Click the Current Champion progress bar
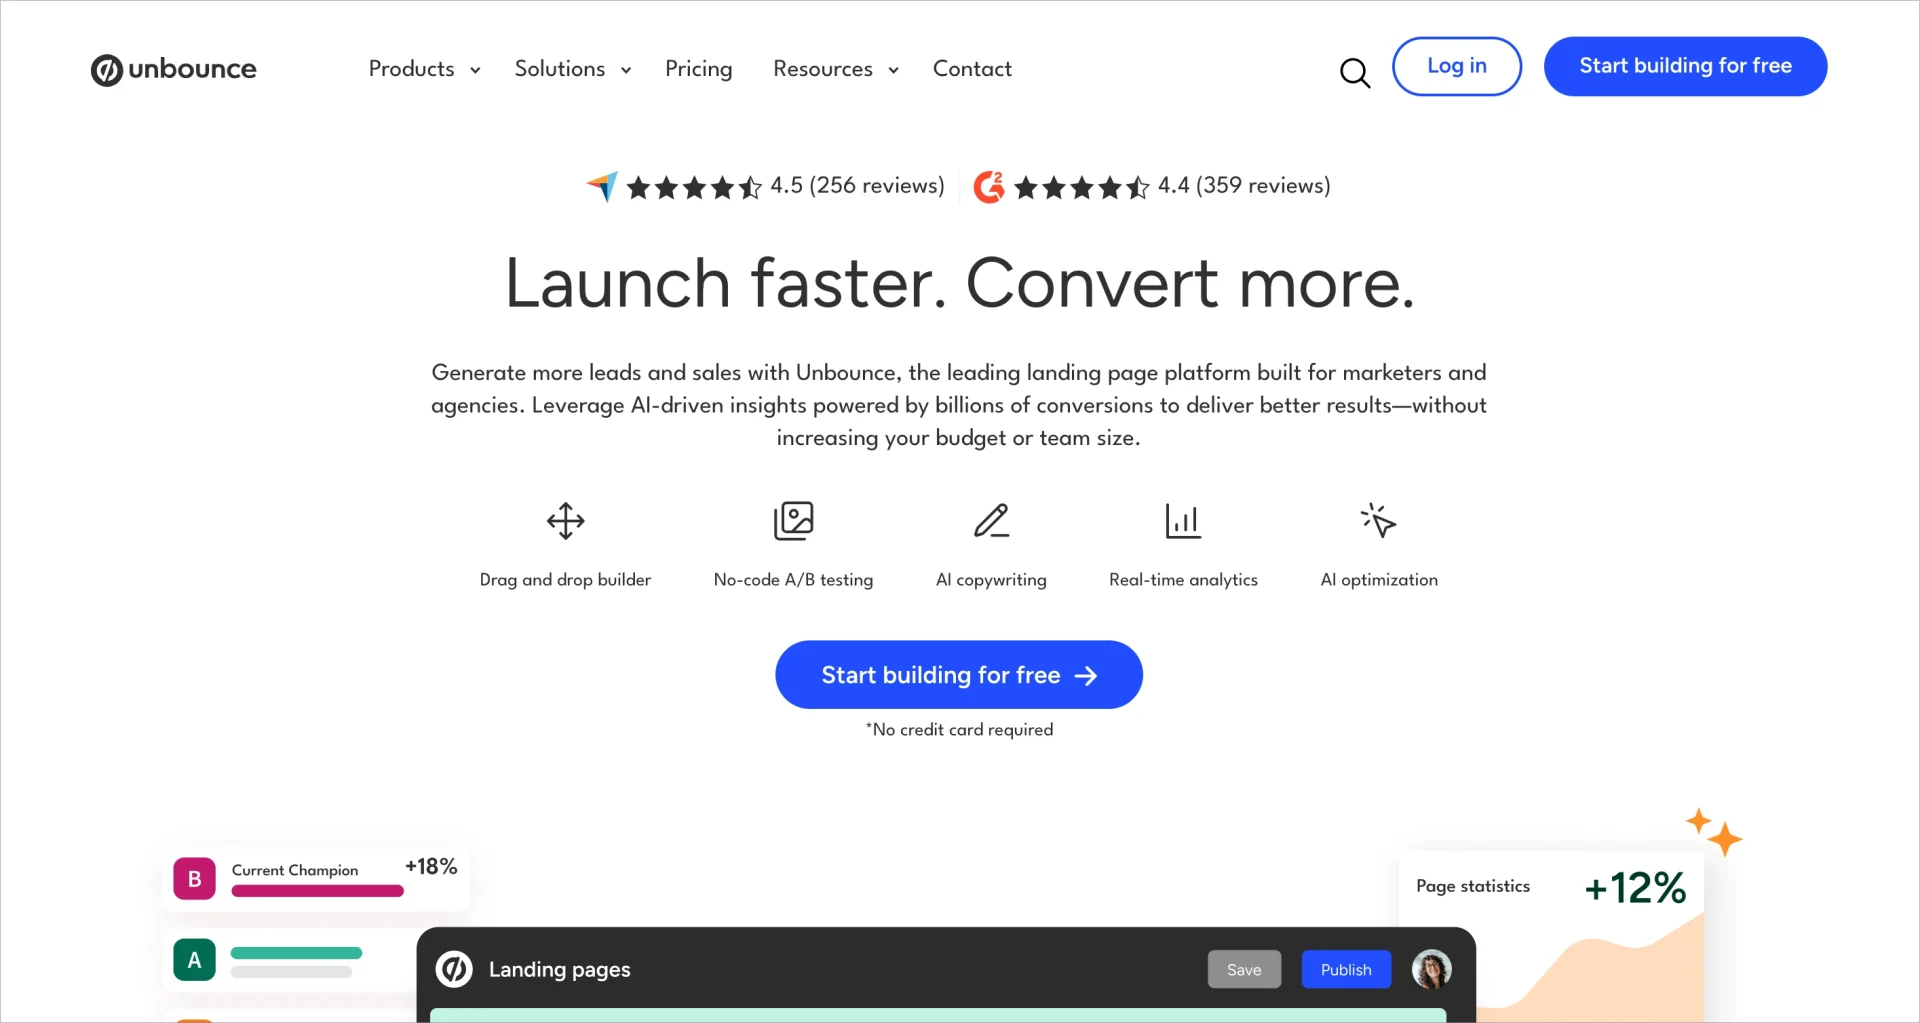The image size is (1920, 1023). coord(316,892)
